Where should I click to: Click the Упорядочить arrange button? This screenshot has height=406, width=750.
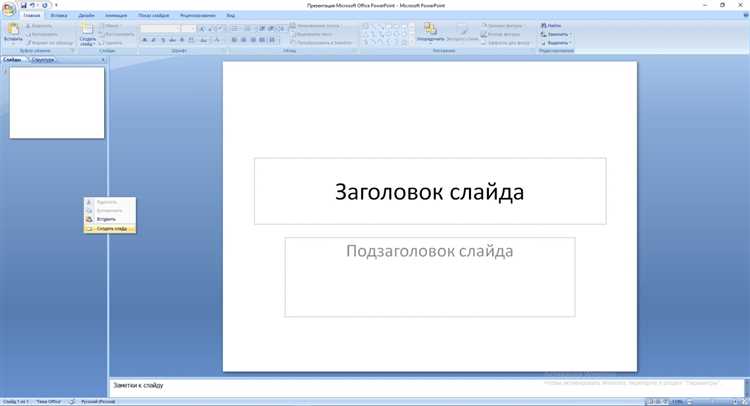pos(430,32)
